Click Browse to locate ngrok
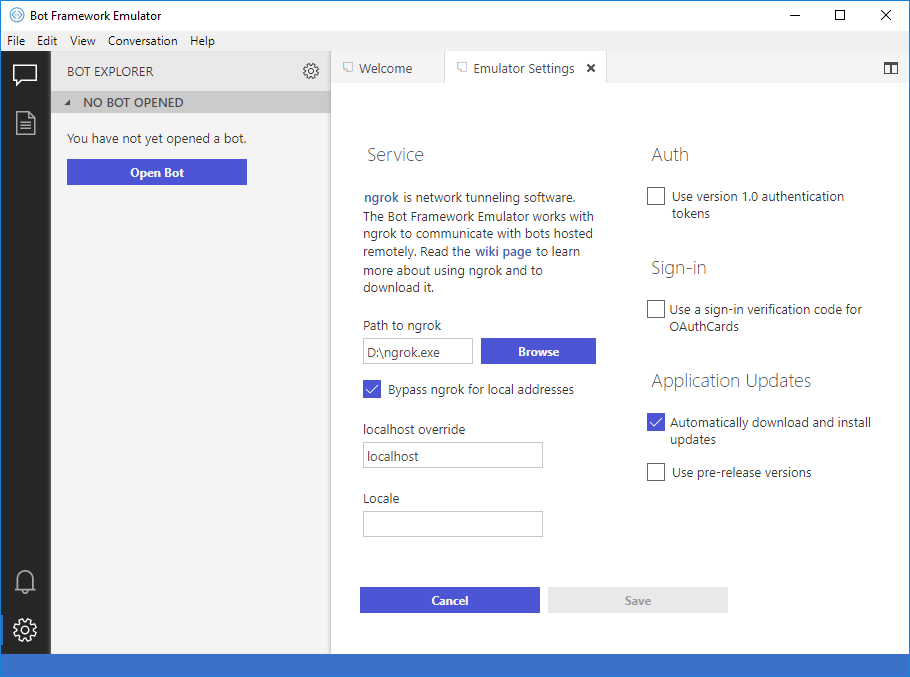Viewport: 910px width, 677px height. (538, 351)
